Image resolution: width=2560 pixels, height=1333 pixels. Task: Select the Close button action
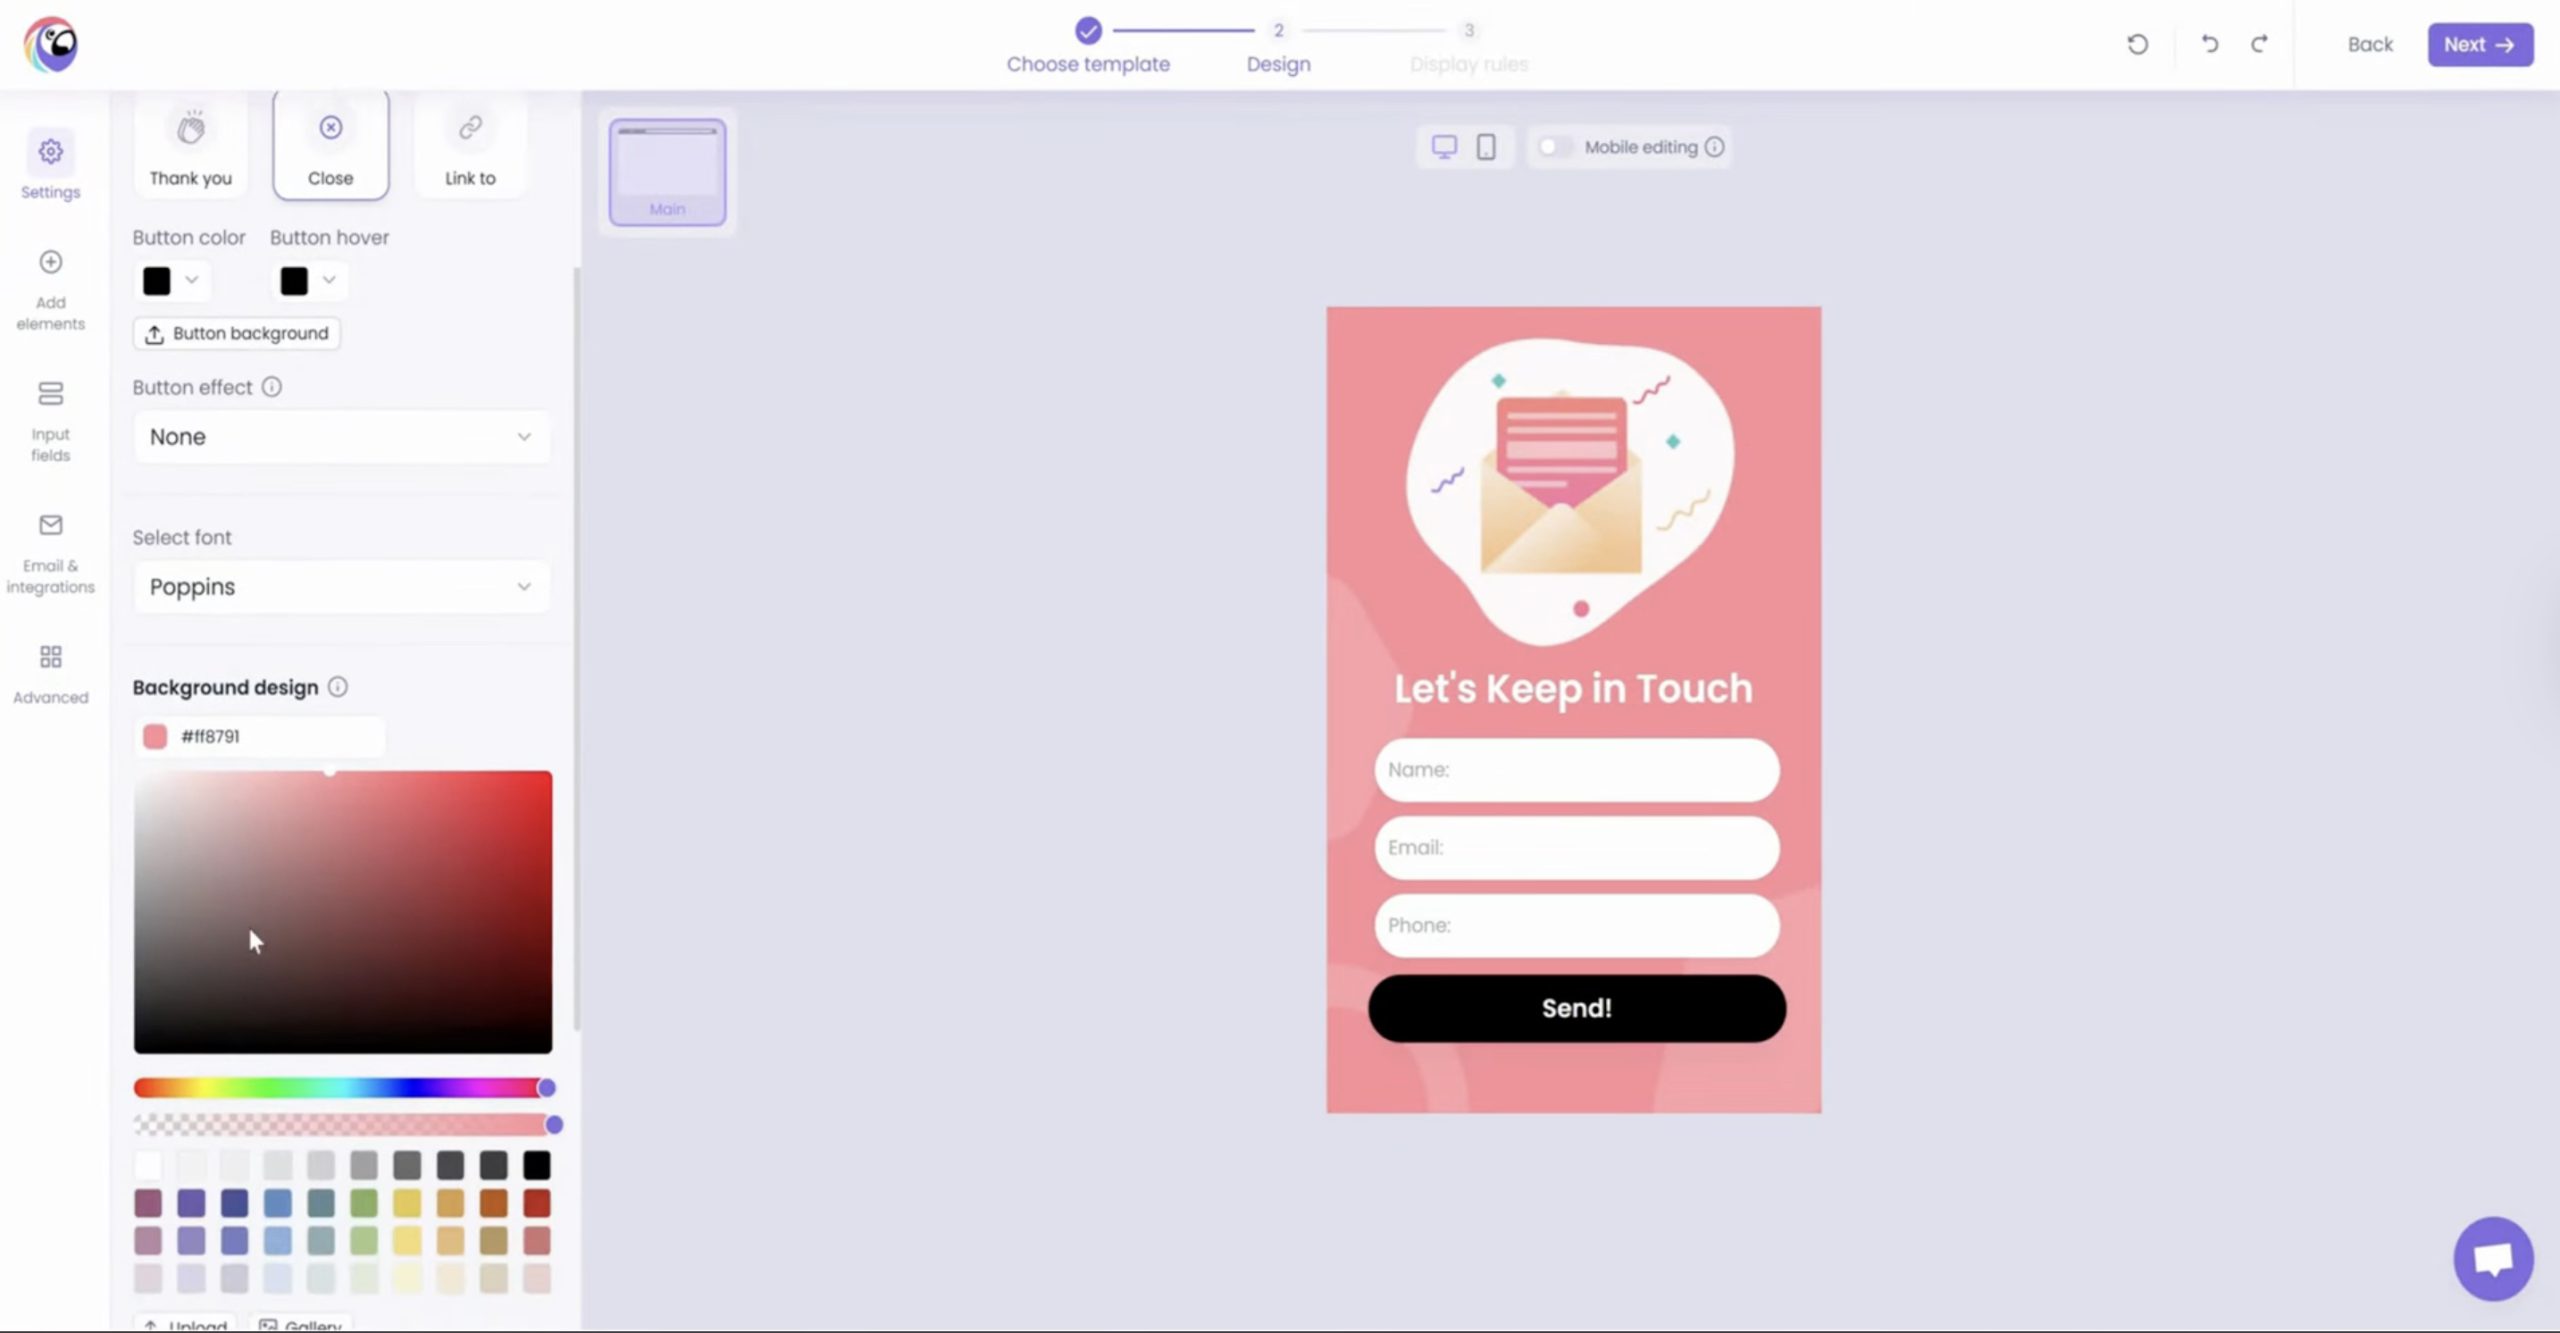(x=330, y=147)
